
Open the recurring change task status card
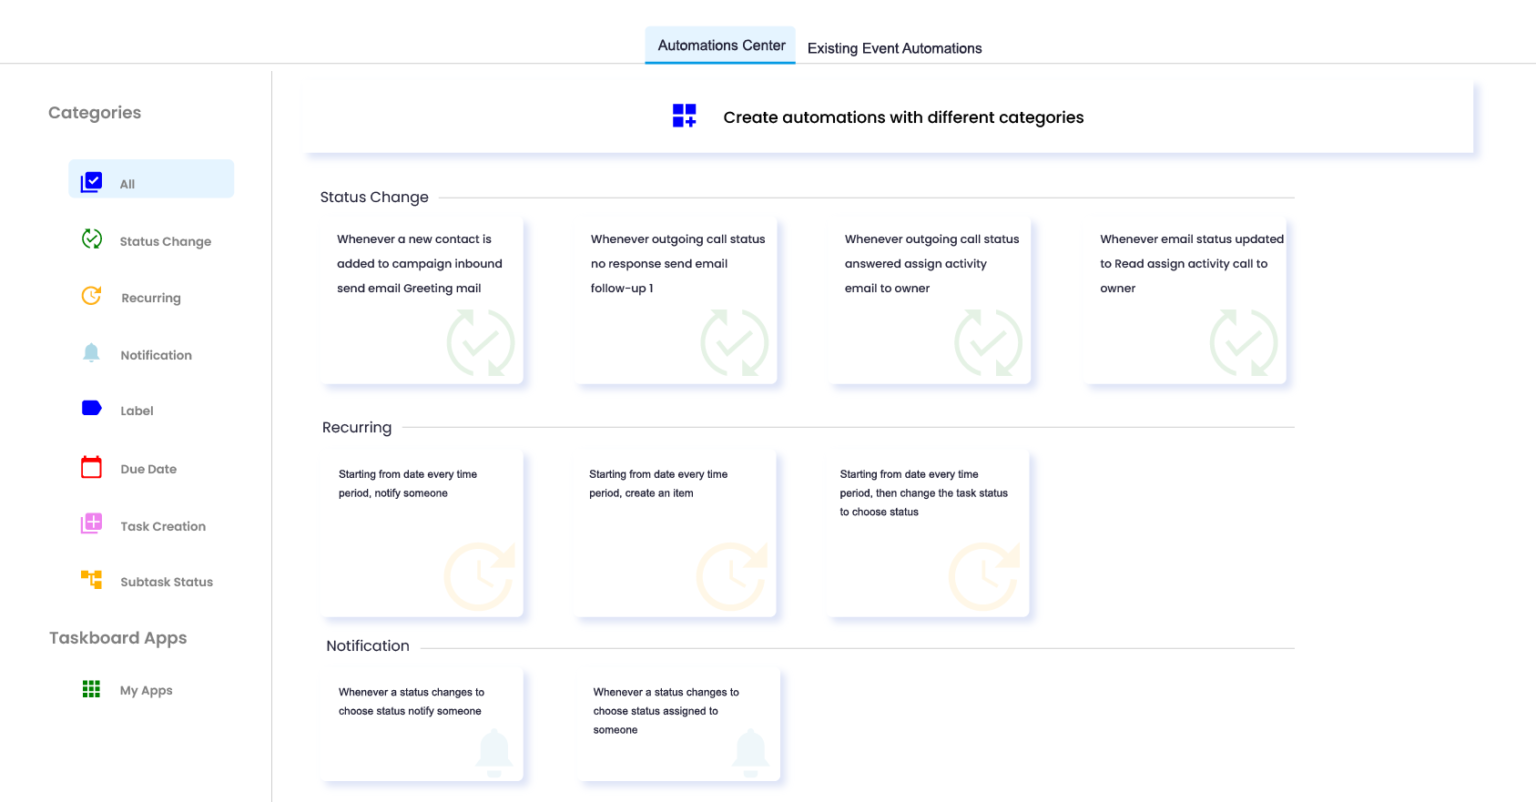point(928,534)
